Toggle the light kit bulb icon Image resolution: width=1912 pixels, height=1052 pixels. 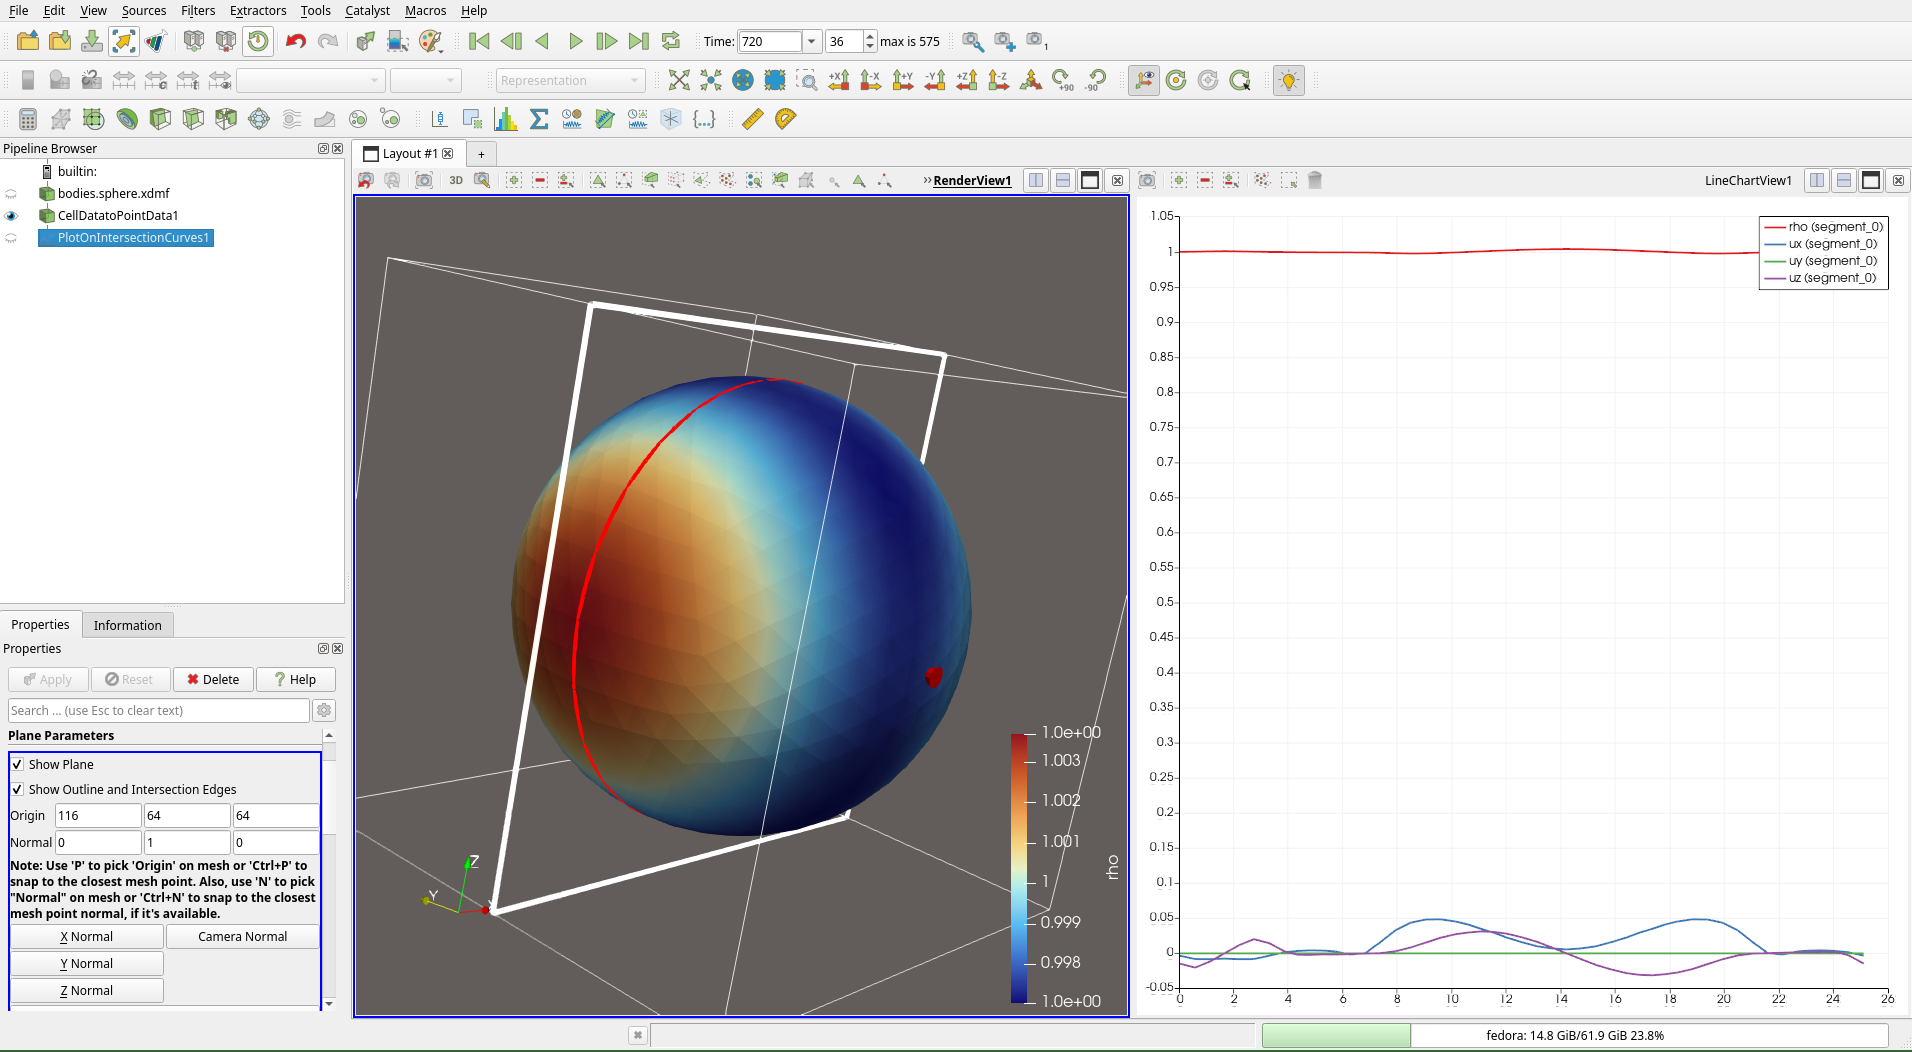click(x=1288, y=80)
